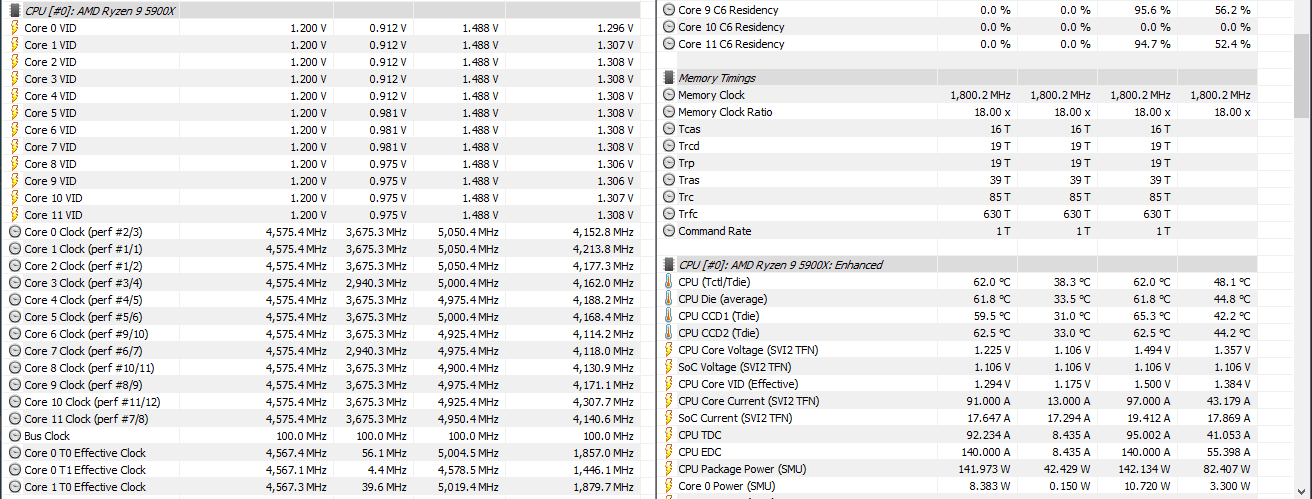Click the lightning icon beside CPU Package Power (SMU)
1312x499 pixels.
(669, 469)
